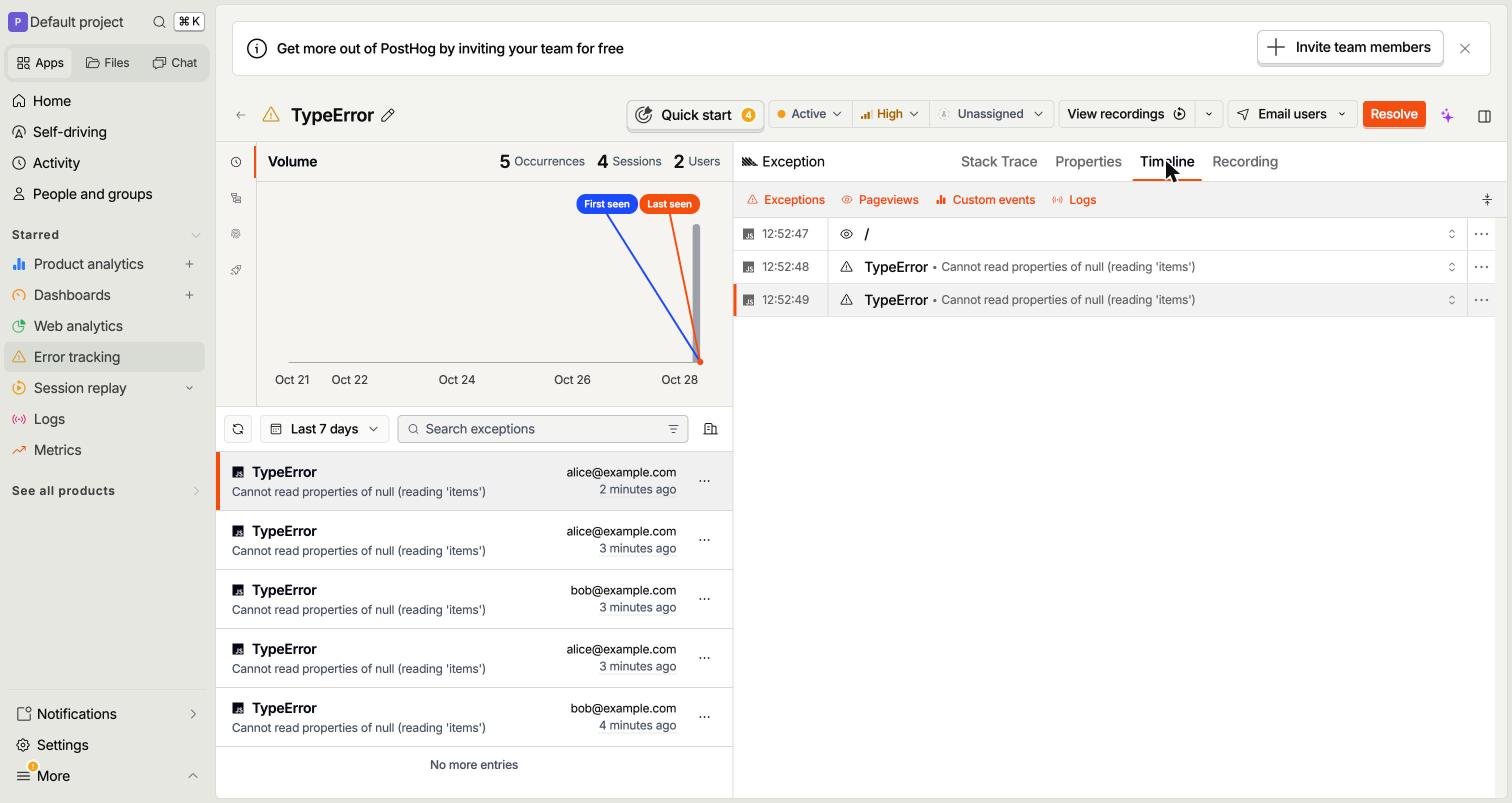Select the fingerprint icon in left strip

click(x=236, y=234)
